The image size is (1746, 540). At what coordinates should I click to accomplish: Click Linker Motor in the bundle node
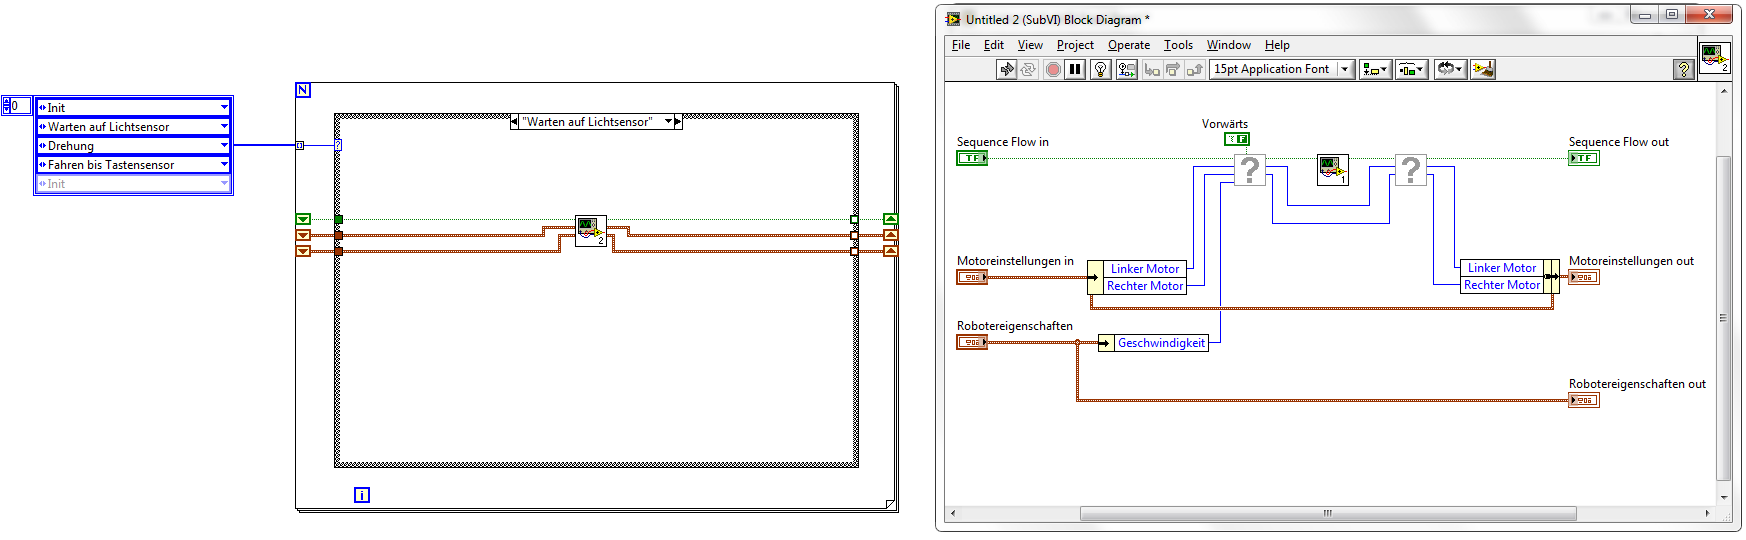[x=1502, y=268]
